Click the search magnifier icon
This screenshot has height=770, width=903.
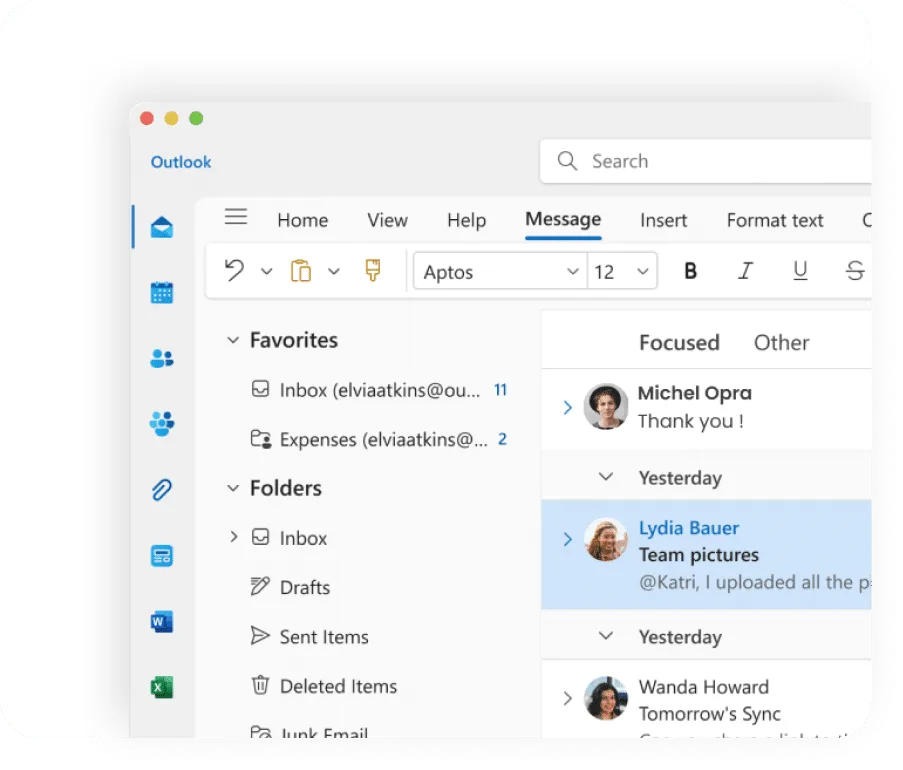click(x=567, y=161)
